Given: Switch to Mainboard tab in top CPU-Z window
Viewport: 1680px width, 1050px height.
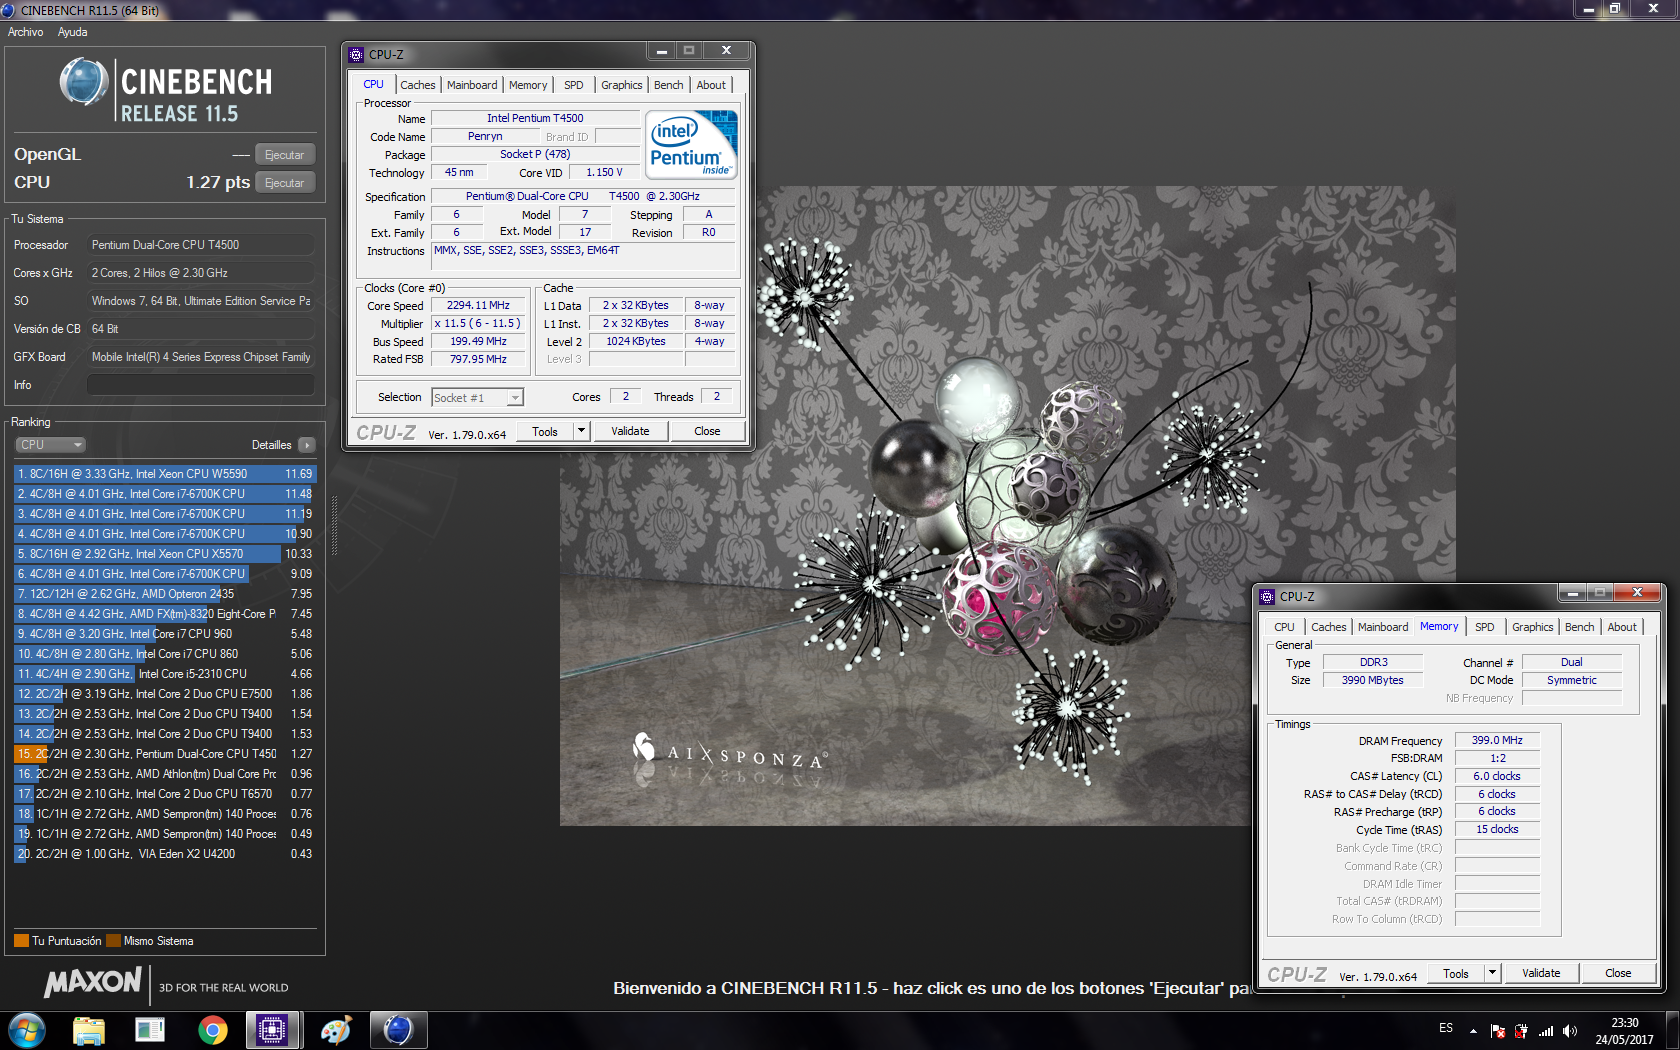Looking at the screenshot, I should [472, 85].
